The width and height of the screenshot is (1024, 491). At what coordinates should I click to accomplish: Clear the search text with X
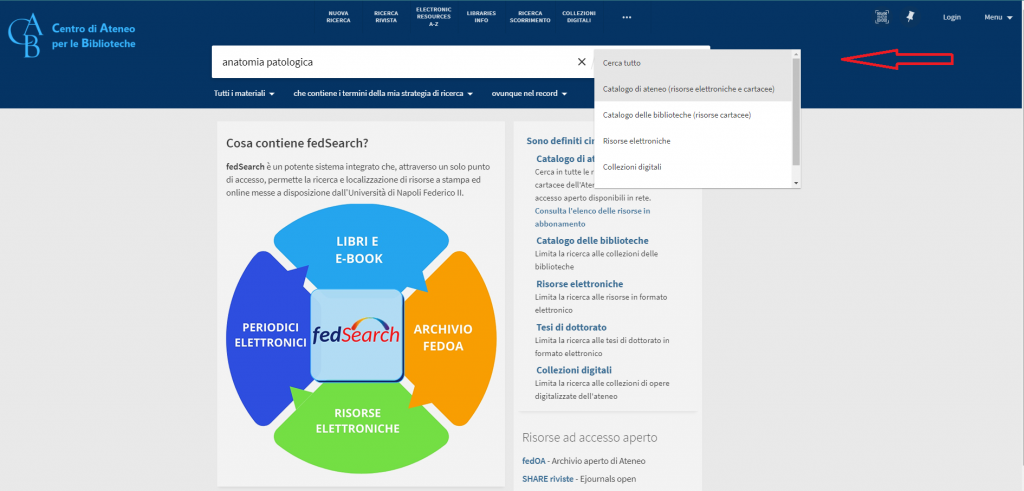pos(582,62)
